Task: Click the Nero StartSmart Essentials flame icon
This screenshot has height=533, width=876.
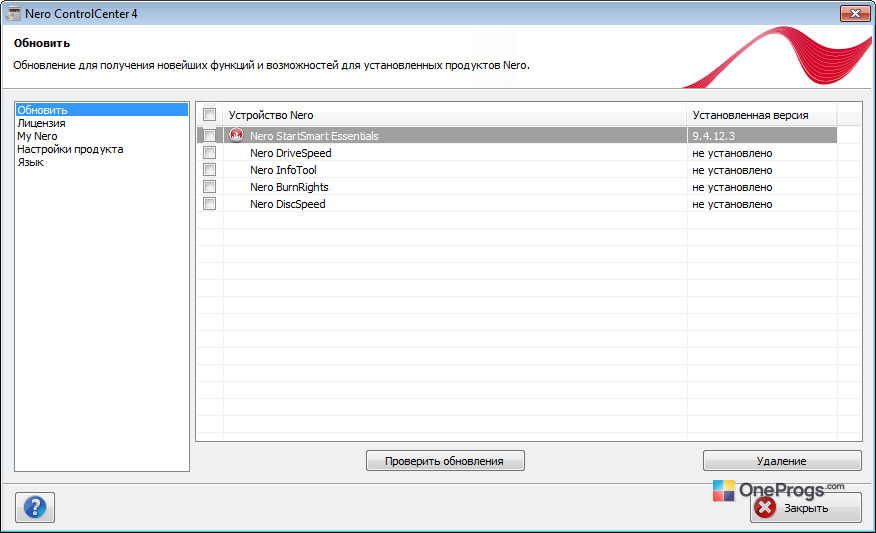Action: (x=236, y=135)
